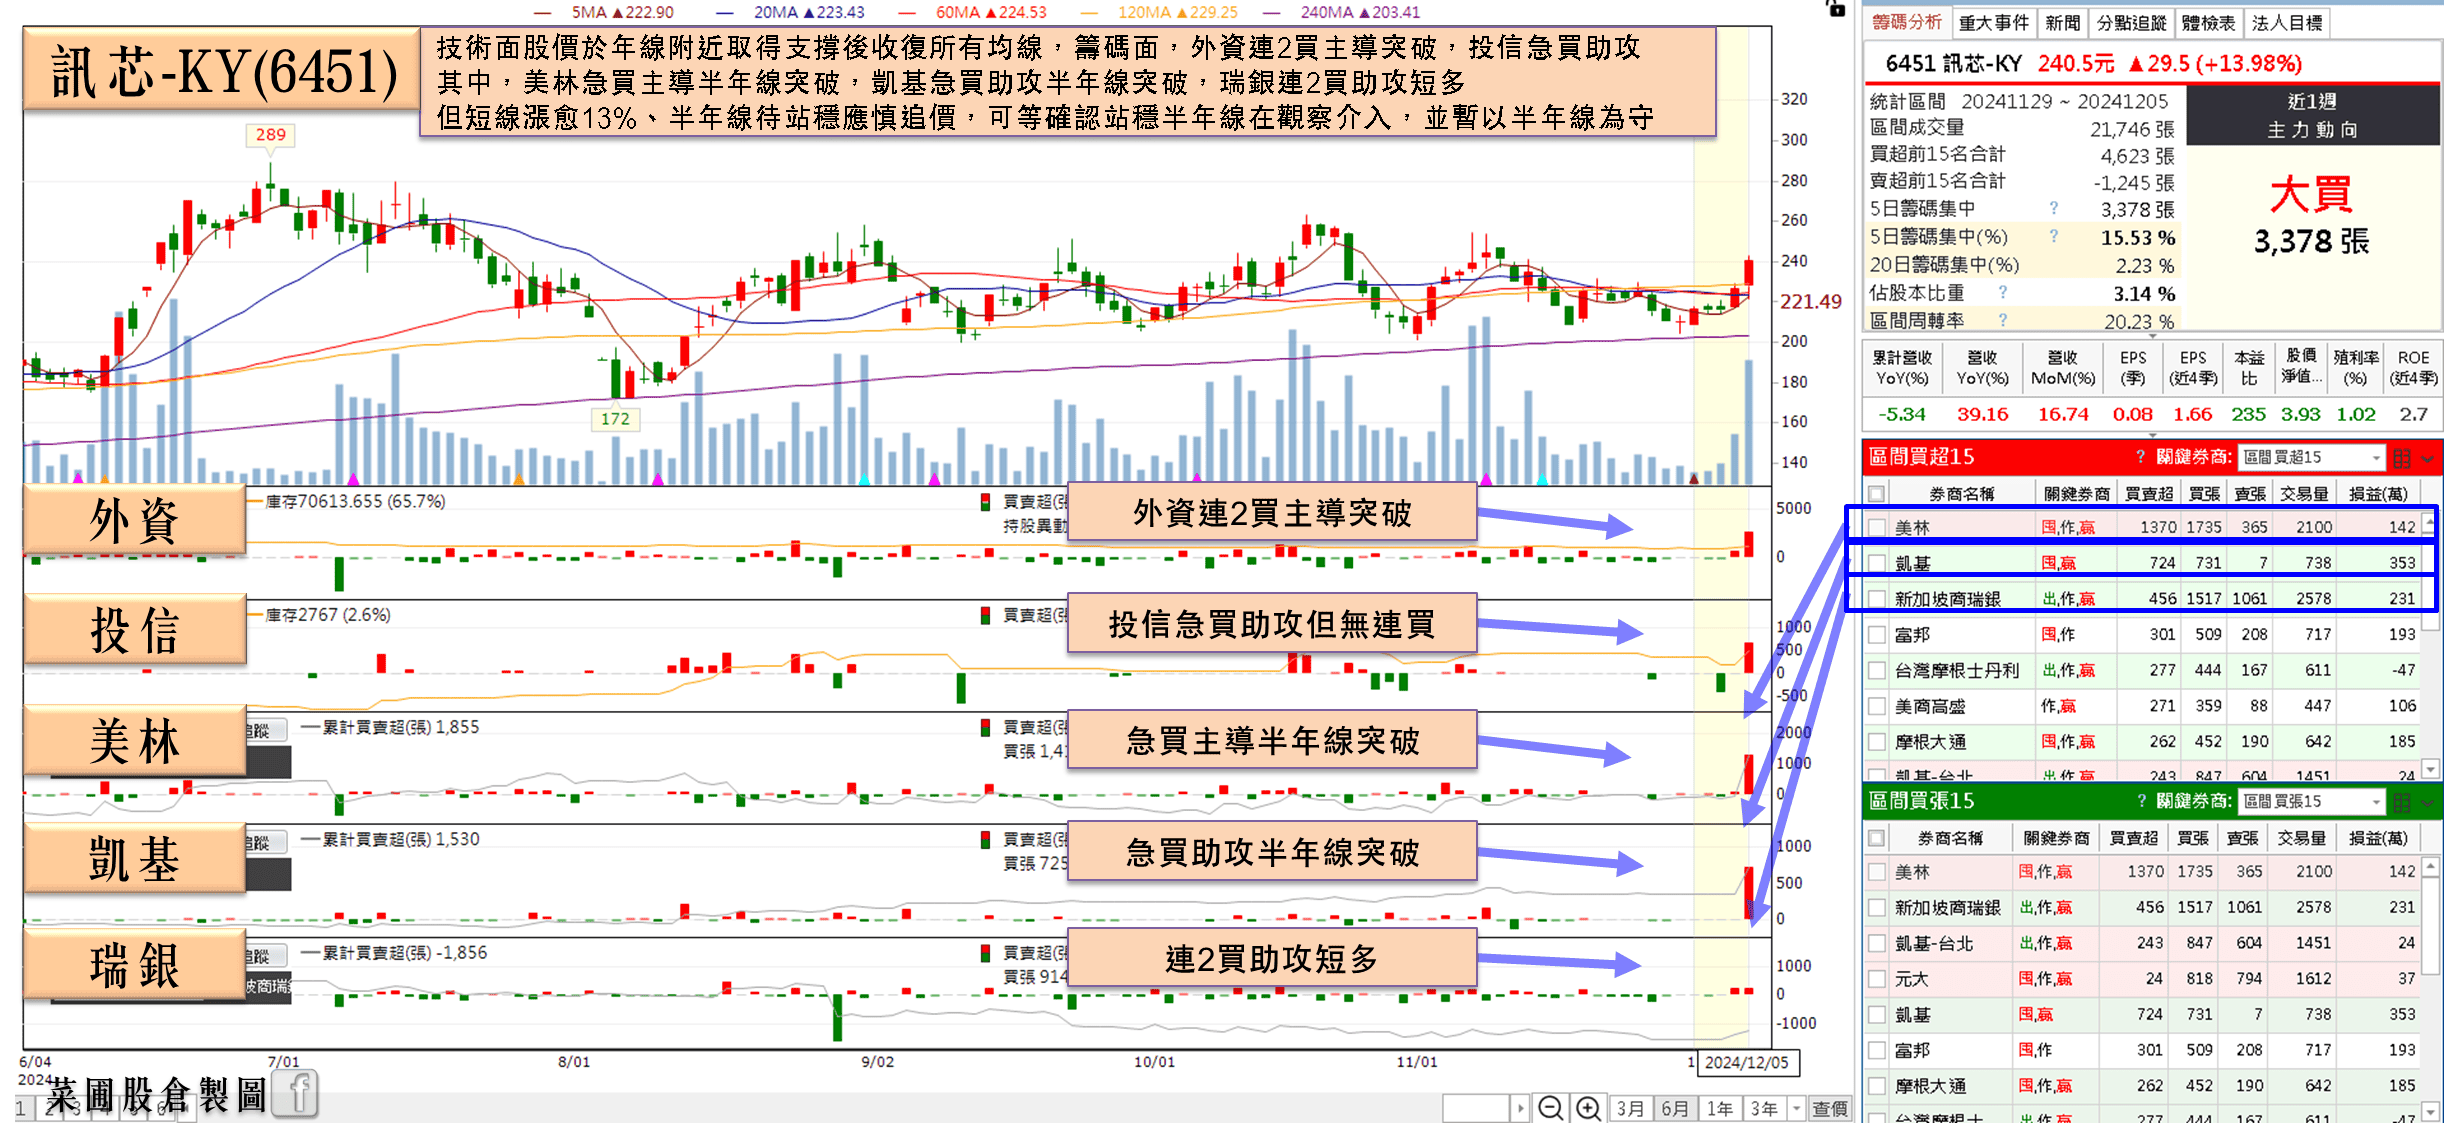The width and height of the screenshot is (2444, 1148).
Task: Click 摩根大通 broker name in 區間買超15
Action: tap(1930, 742)
